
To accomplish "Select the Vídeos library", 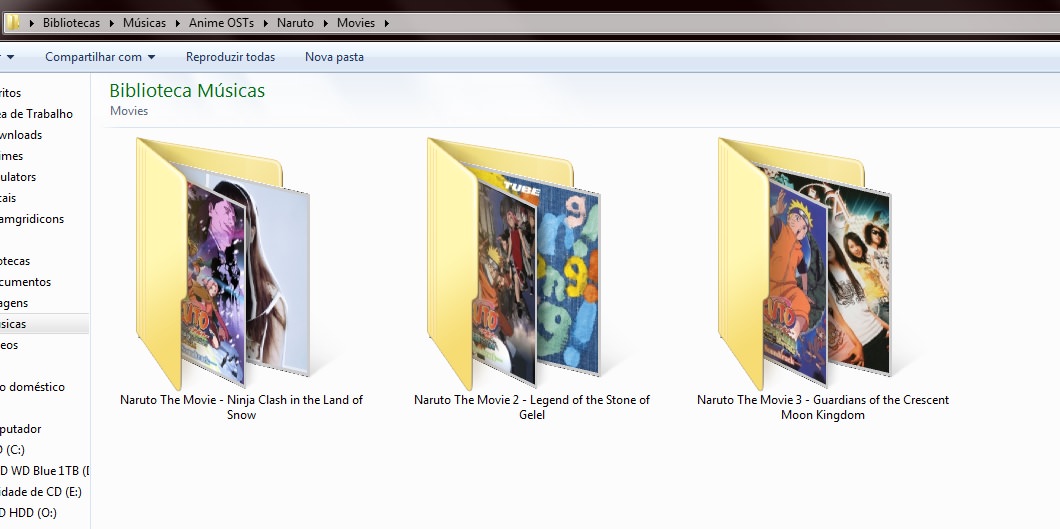I will click(x=9, y=345).
